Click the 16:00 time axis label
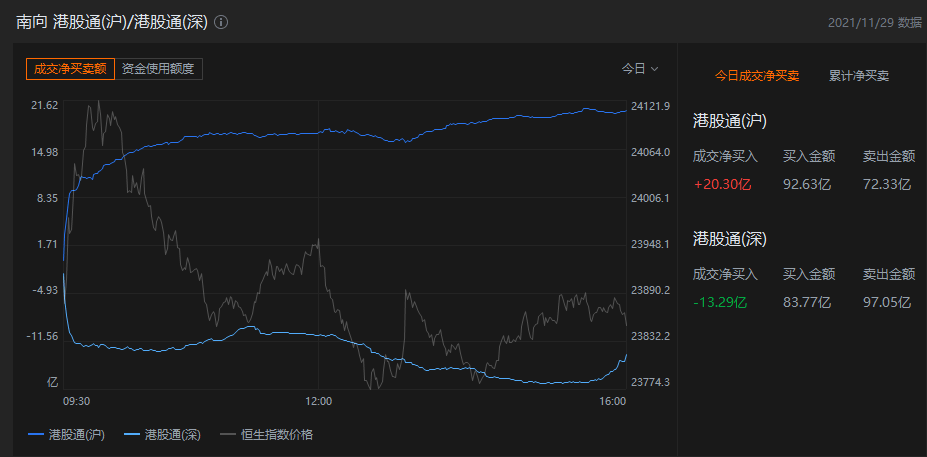Viewport: 927px width, 457px height. click(613, 401)
